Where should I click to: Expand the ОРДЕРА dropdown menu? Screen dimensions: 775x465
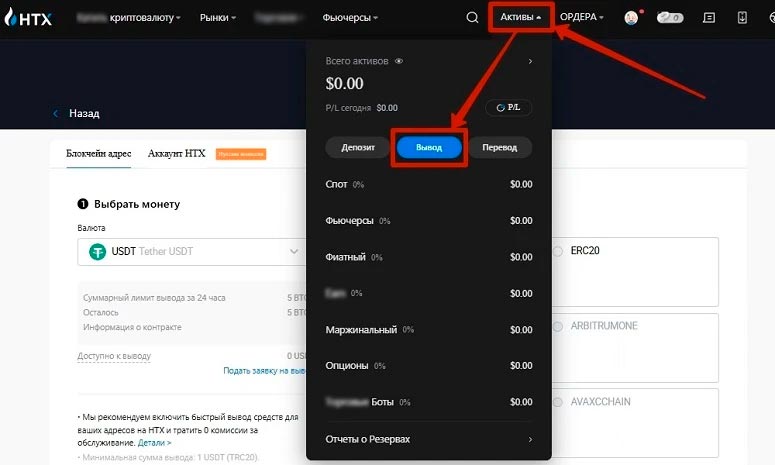click(582, 17)
